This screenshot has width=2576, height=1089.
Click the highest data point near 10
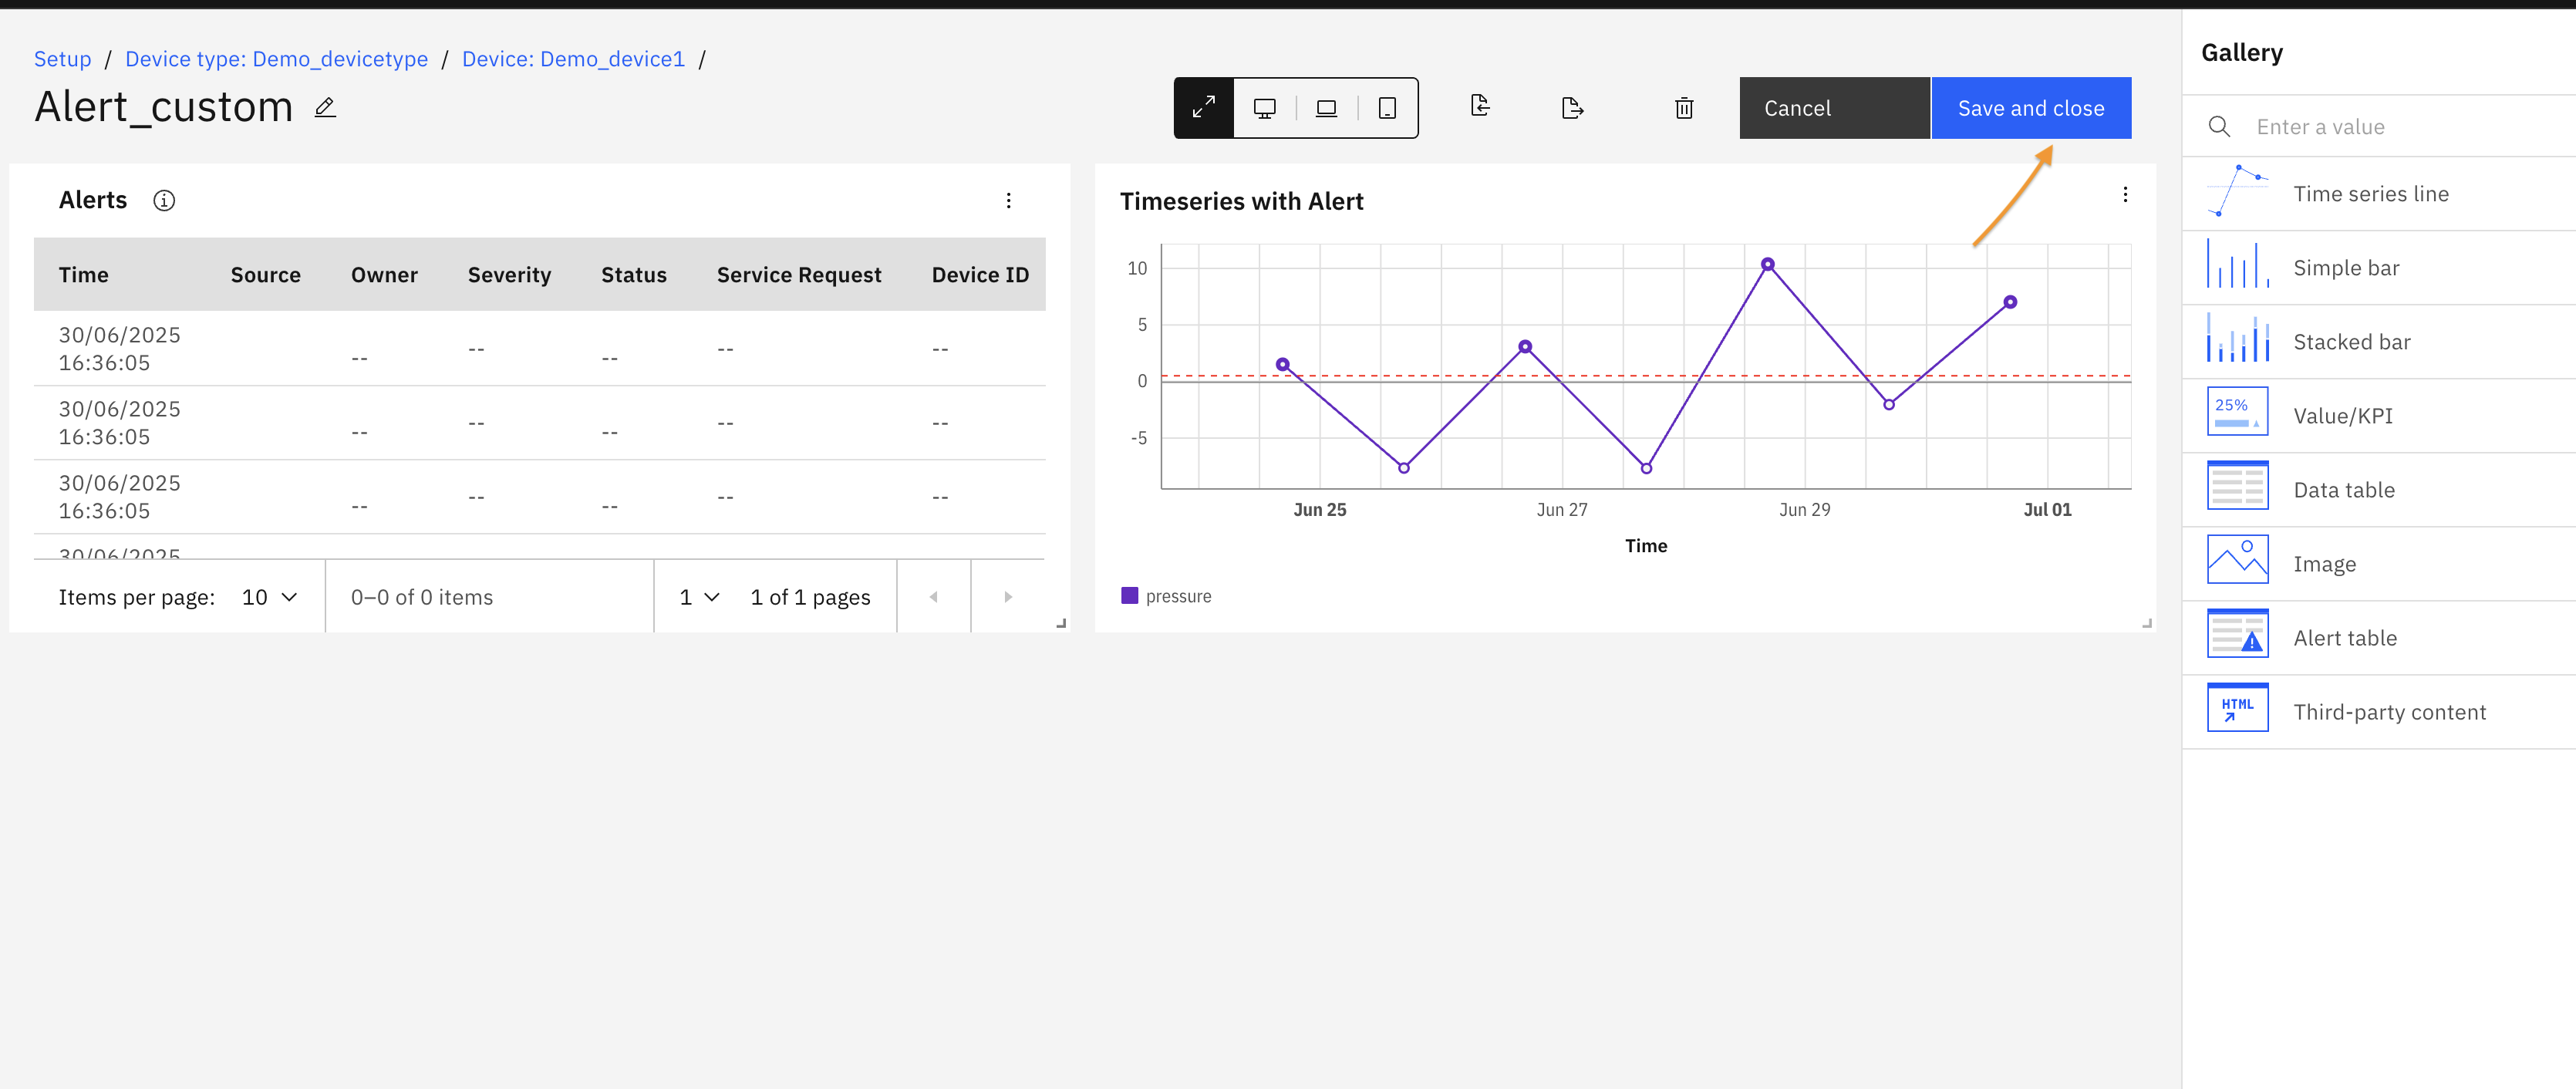click(1768, 264)
